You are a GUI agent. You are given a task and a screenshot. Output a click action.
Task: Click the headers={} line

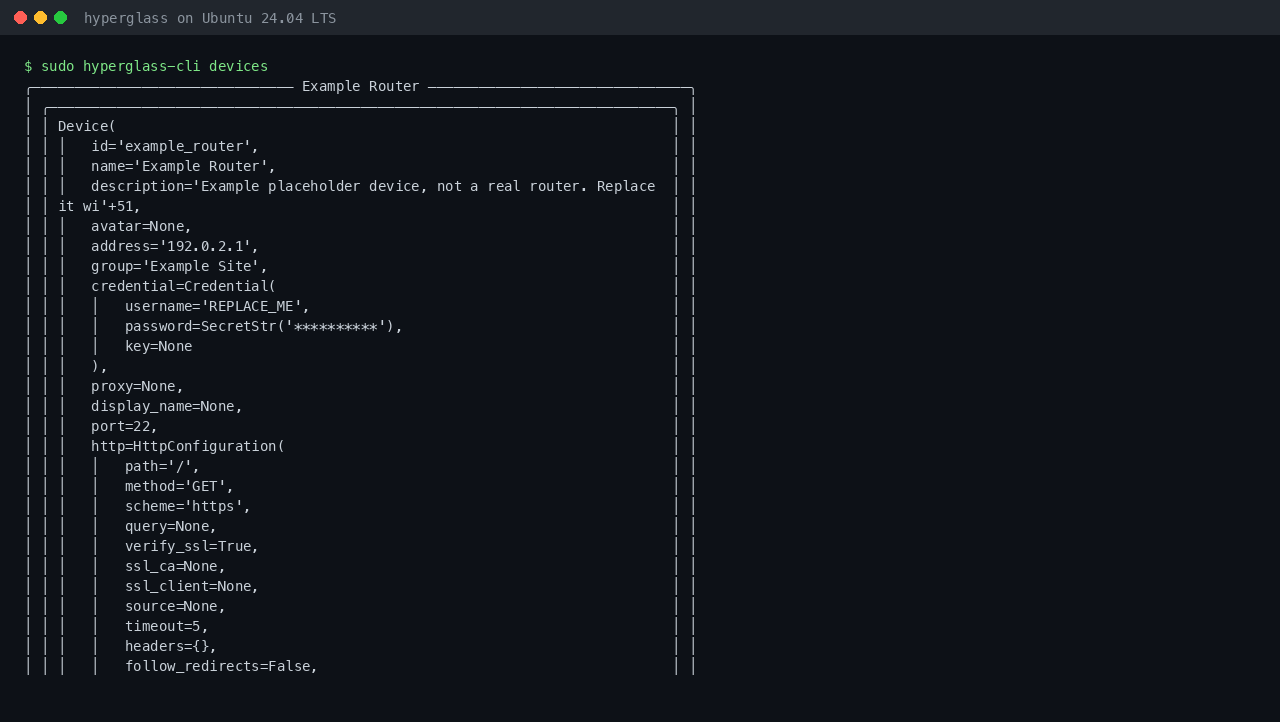coord(170,646)
